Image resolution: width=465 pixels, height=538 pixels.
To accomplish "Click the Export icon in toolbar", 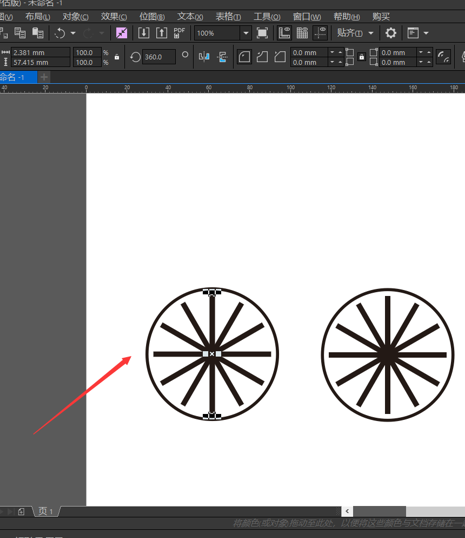I will [x=161, y=33].
